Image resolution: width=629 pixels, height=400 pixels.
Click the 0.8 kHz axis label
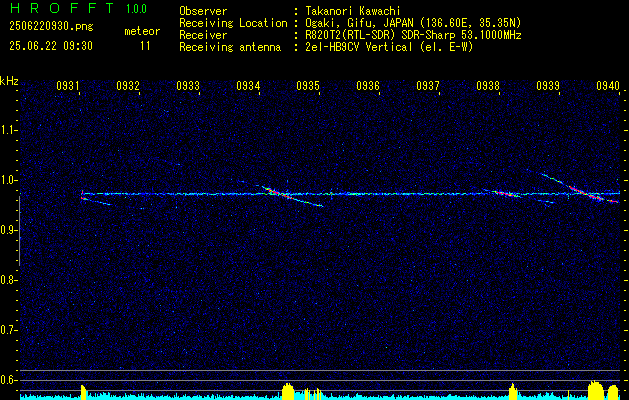(x=8, y=280)
